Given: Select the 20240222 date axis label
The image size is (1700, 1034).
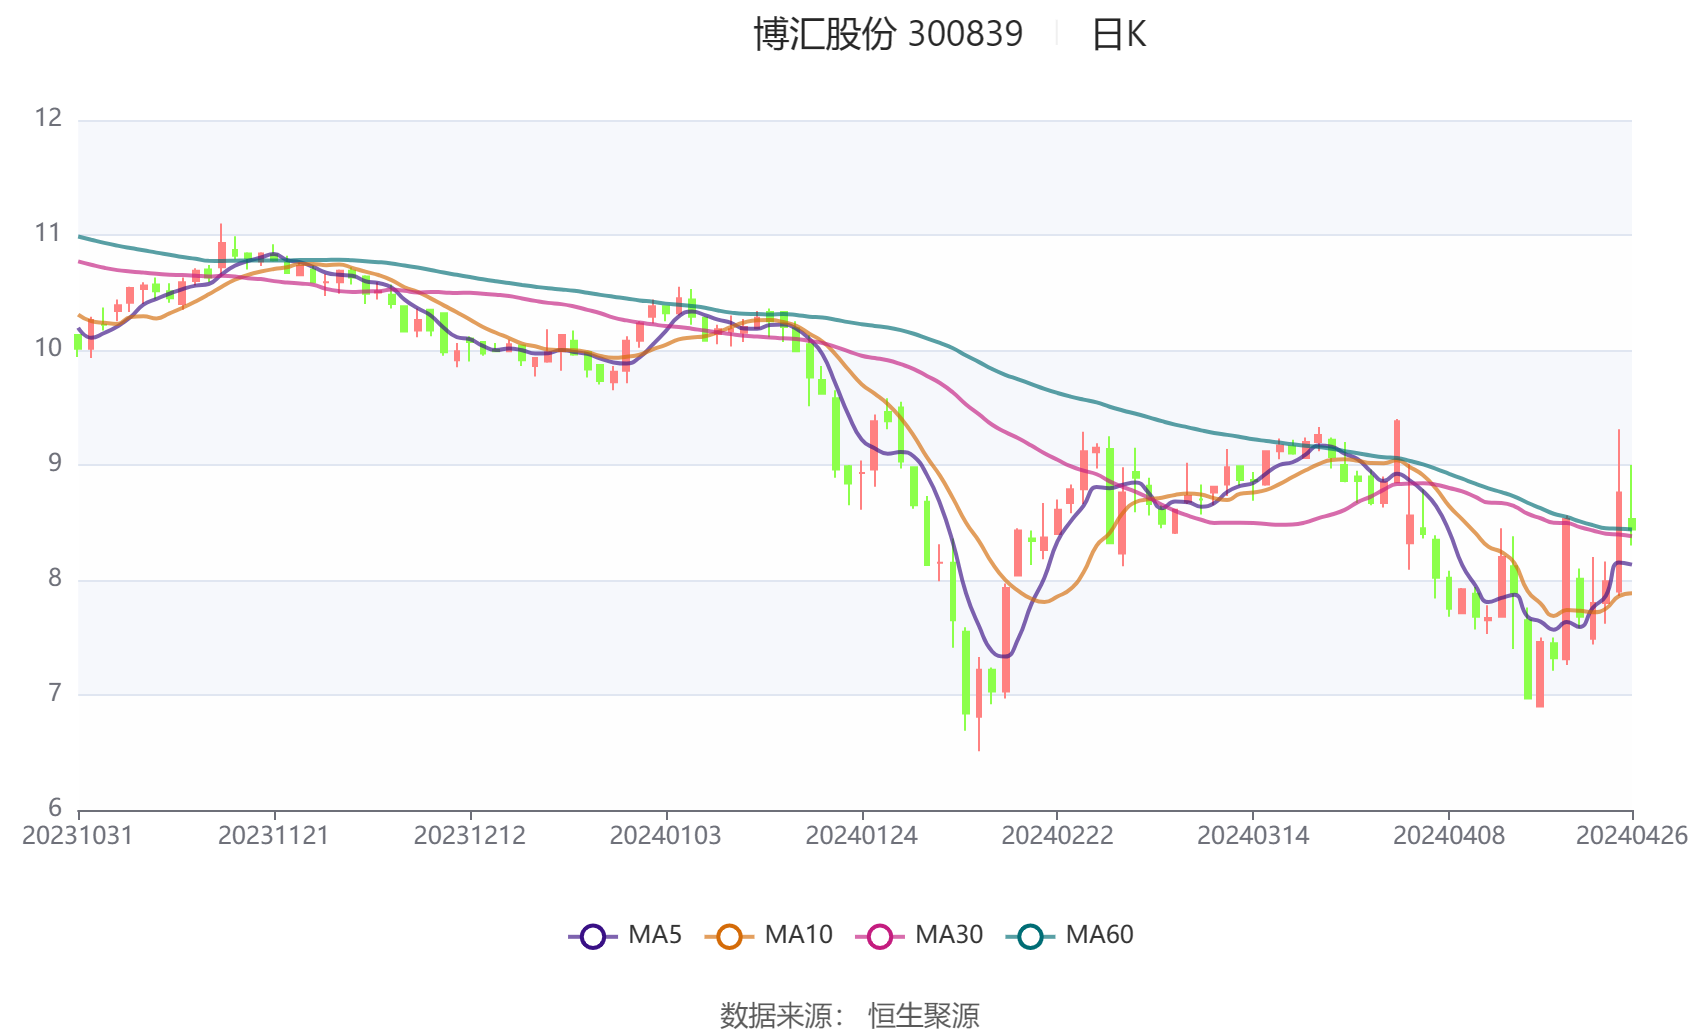Looking at the screenshot, I should 1058,836.
